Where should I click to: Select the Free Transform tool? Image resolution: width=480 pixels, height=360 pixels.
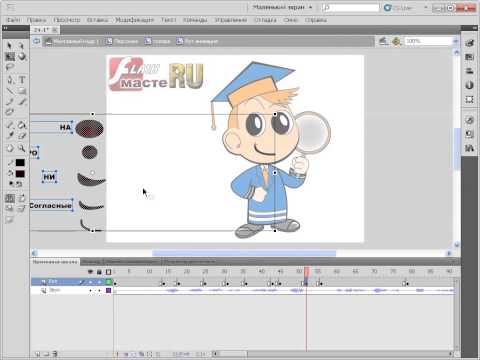(10, 57)
